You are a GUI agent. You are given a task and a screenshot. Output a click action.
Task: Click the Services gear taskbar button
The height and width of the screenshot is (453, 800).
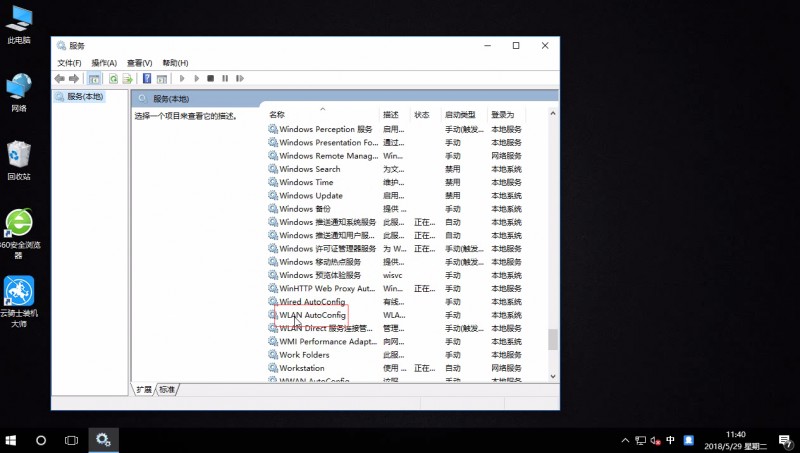click(x=104, y=440)
